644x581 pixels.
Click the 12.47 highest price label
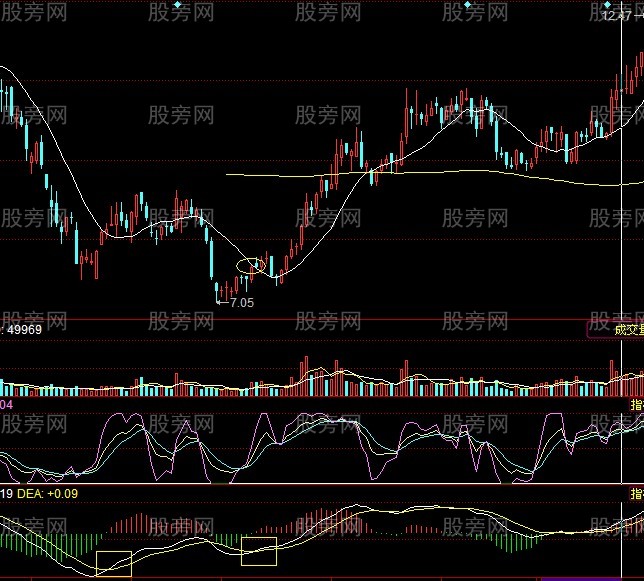tap(616, 16)
